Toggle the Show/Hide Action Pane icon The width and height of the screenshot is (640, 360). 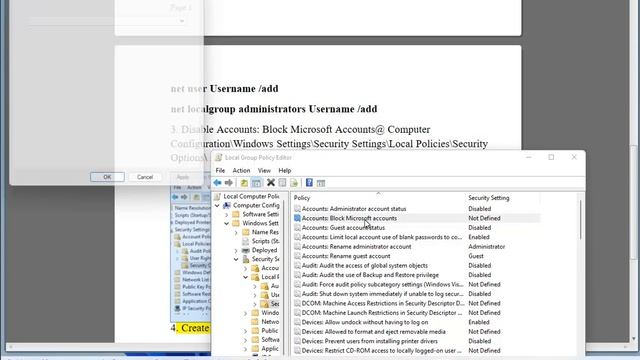[x=321, y=183]
